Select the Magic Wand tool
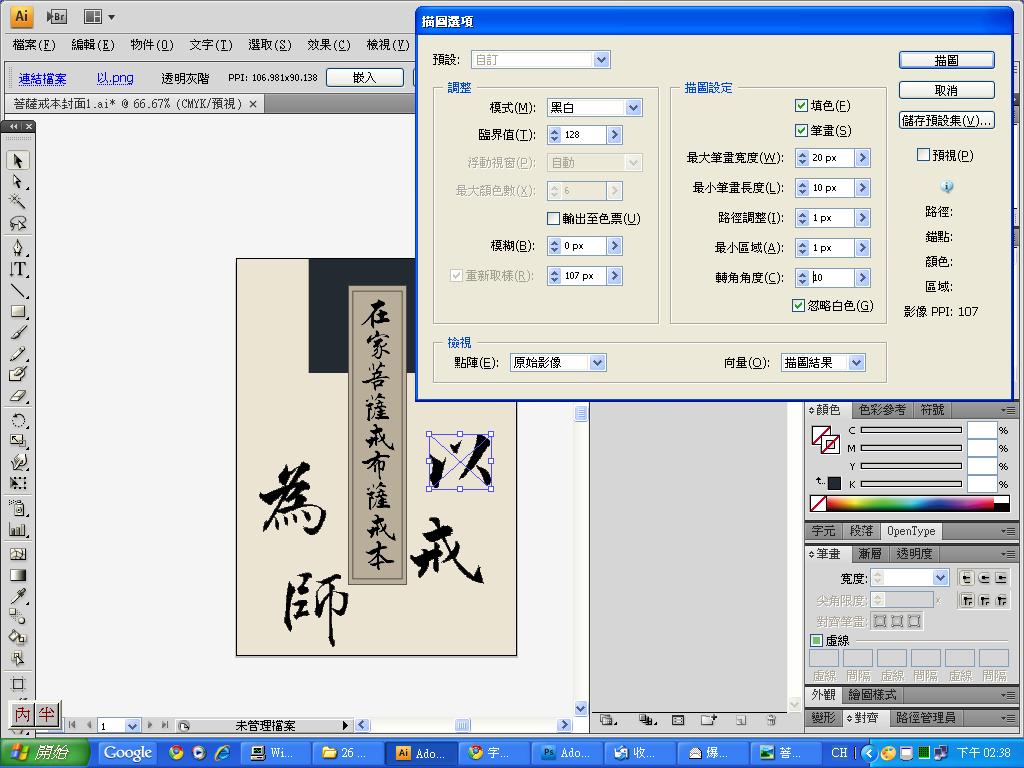Screen dimensions: 1024x768 [x=18, y=203]
